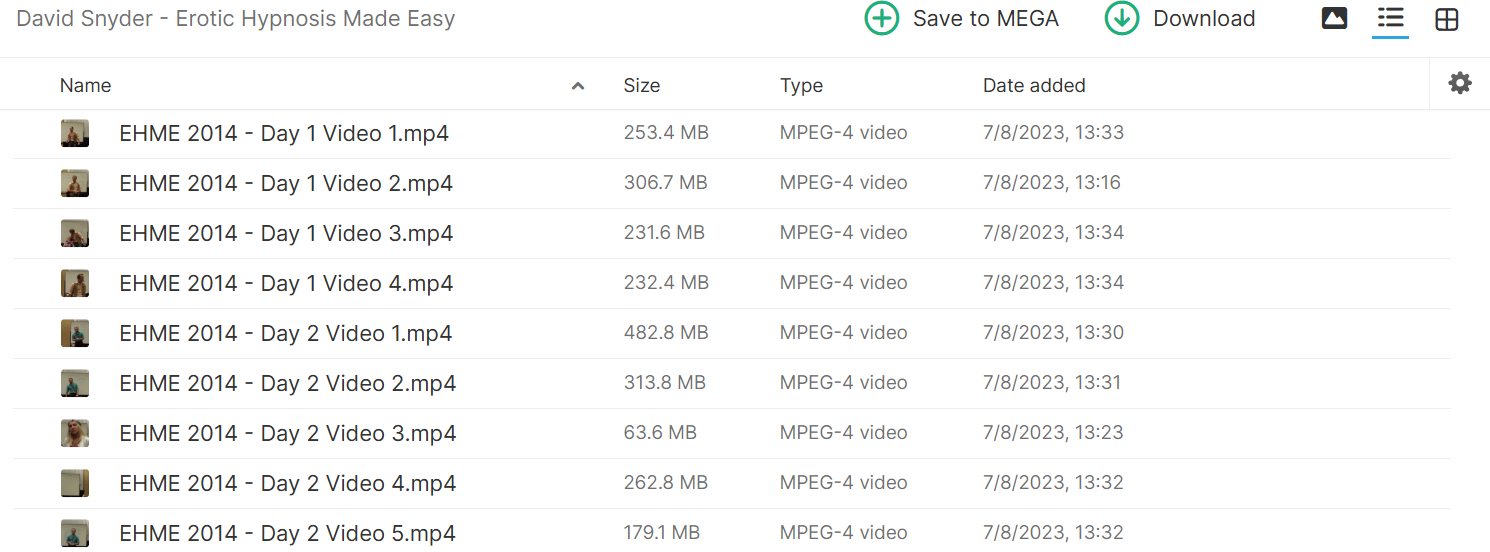Select file EHME 2014 - Day 2 Video 5.mp4
Screen dimensions: 1490x552
288,533
